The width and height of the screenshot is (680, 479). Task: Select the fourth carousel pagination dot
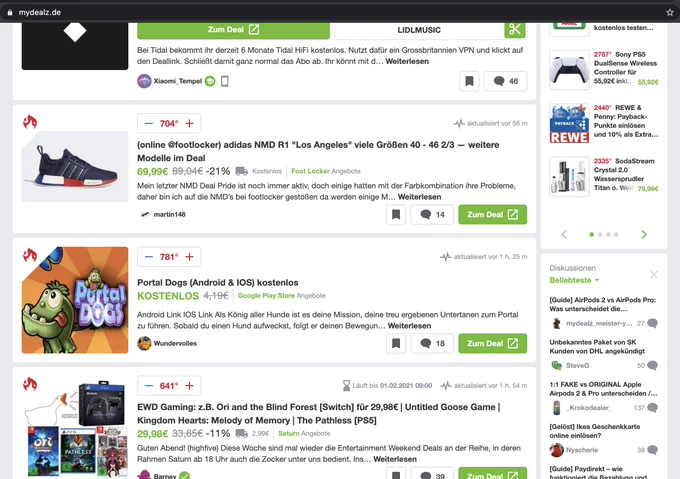(616, 235)
